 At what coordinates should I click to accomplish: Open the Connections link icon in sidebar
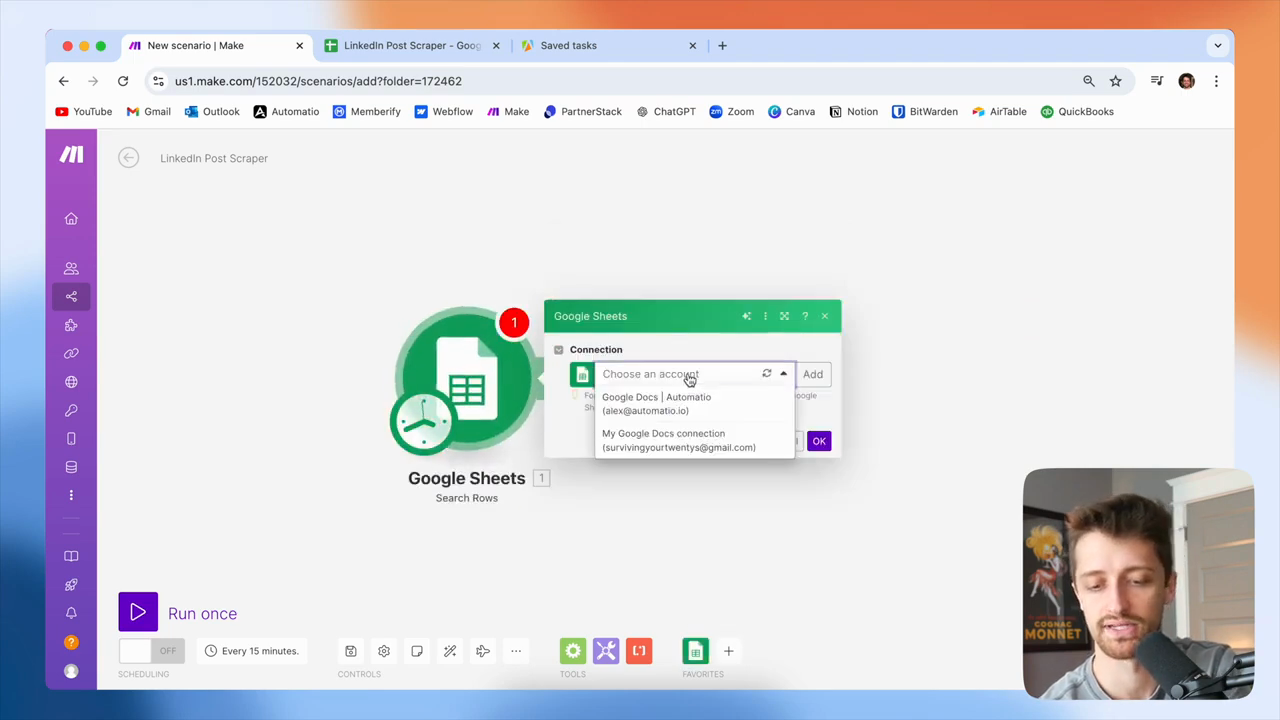coord(71,353)
